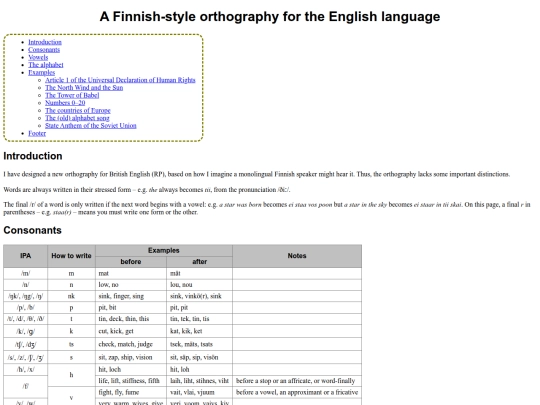Click the page title heading
Viewport: 540px width, 405px height.
270,17
